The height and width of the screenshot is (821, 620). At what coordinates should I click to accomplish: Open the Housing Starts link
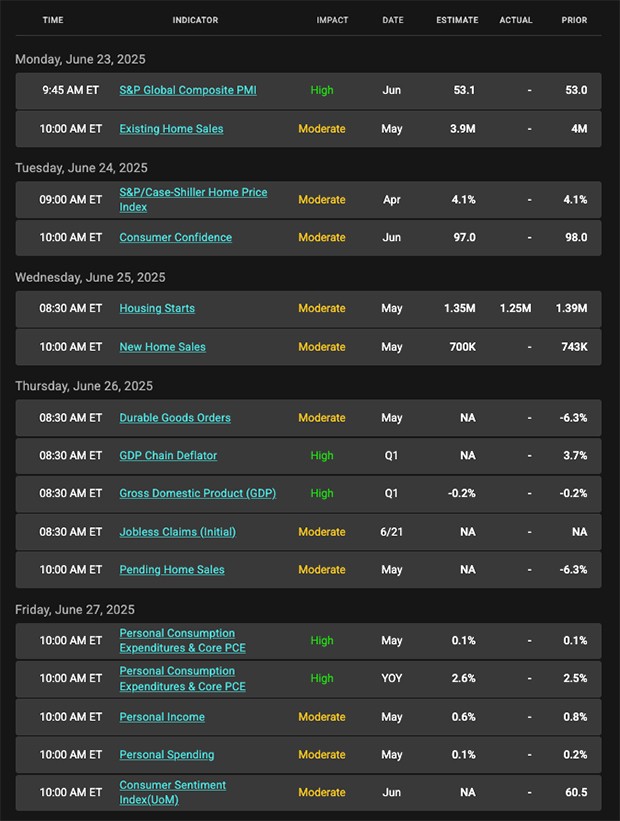(x=157, y=308)
